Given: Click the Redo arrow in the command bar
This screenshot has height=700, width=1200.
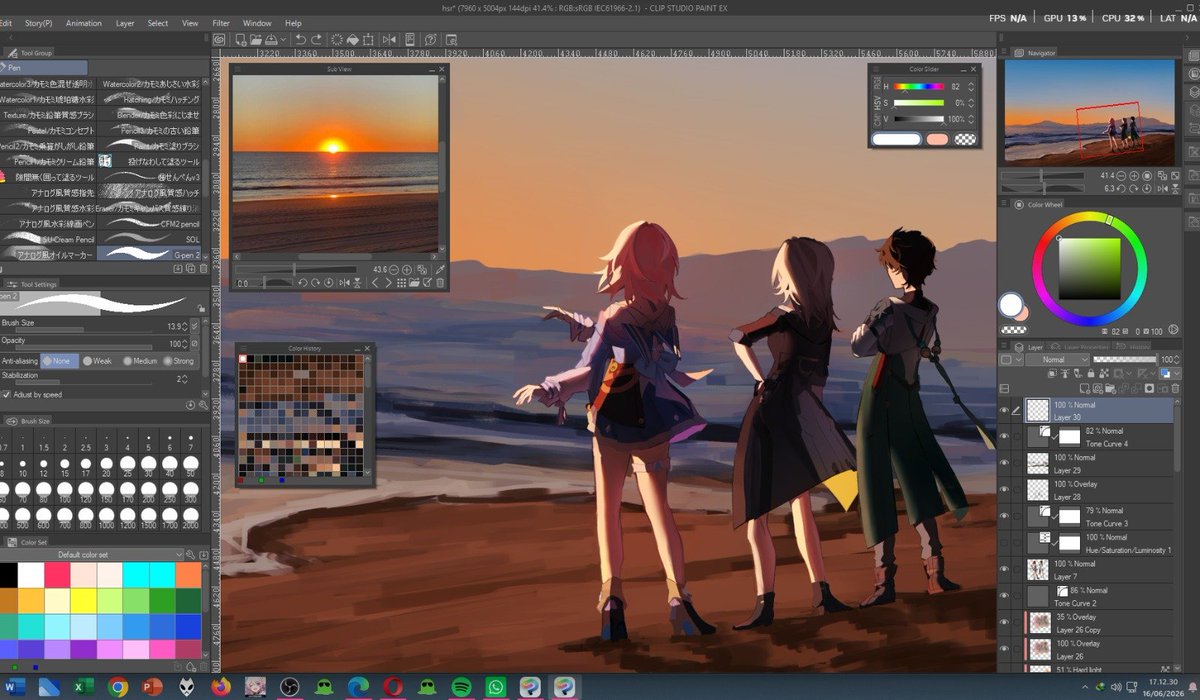Looking at the screenshot, I should 317,39.
